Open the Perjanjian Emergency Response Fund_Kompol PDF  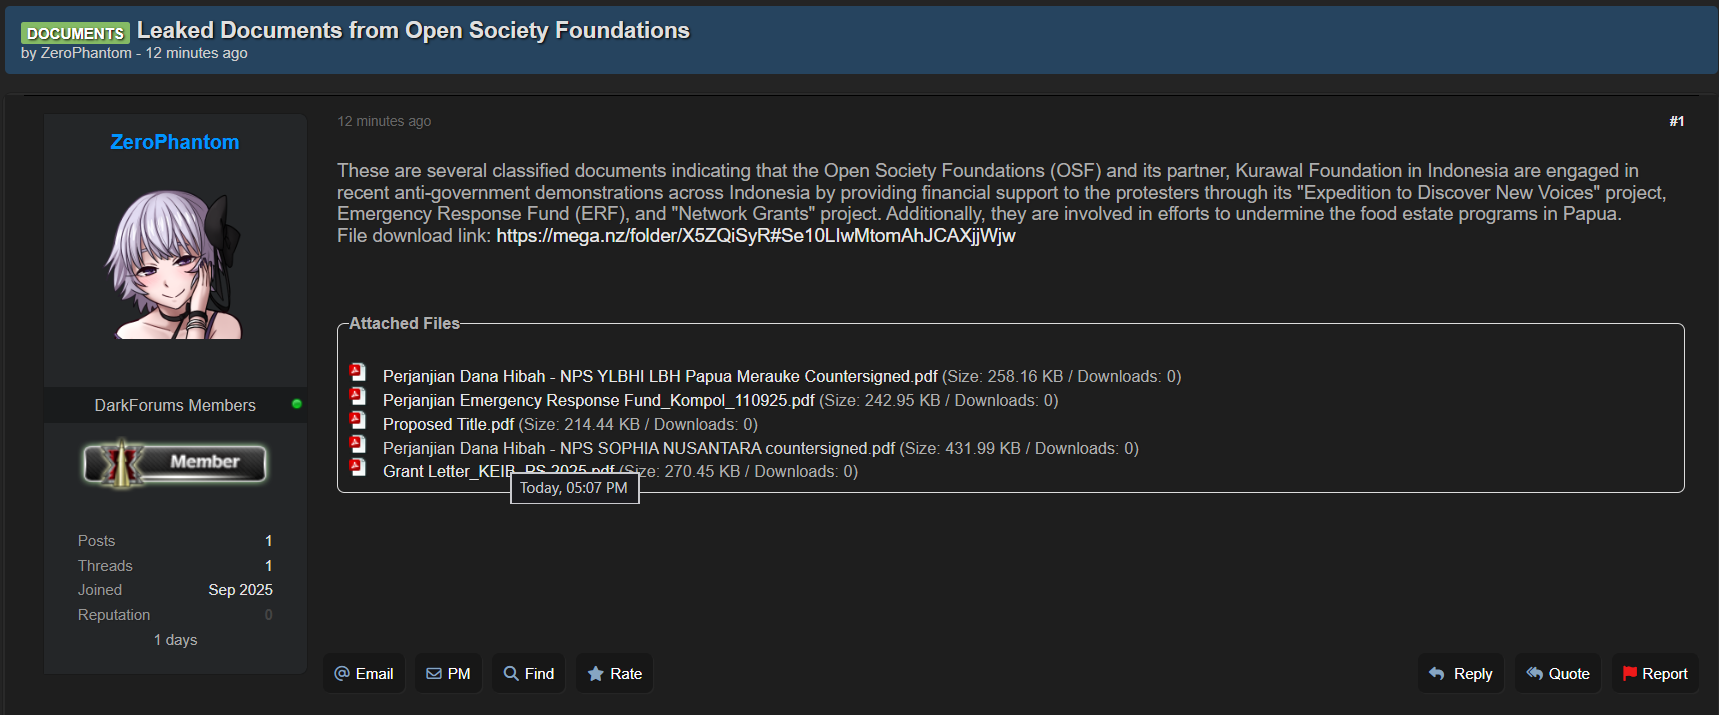(x=598, y=401)
